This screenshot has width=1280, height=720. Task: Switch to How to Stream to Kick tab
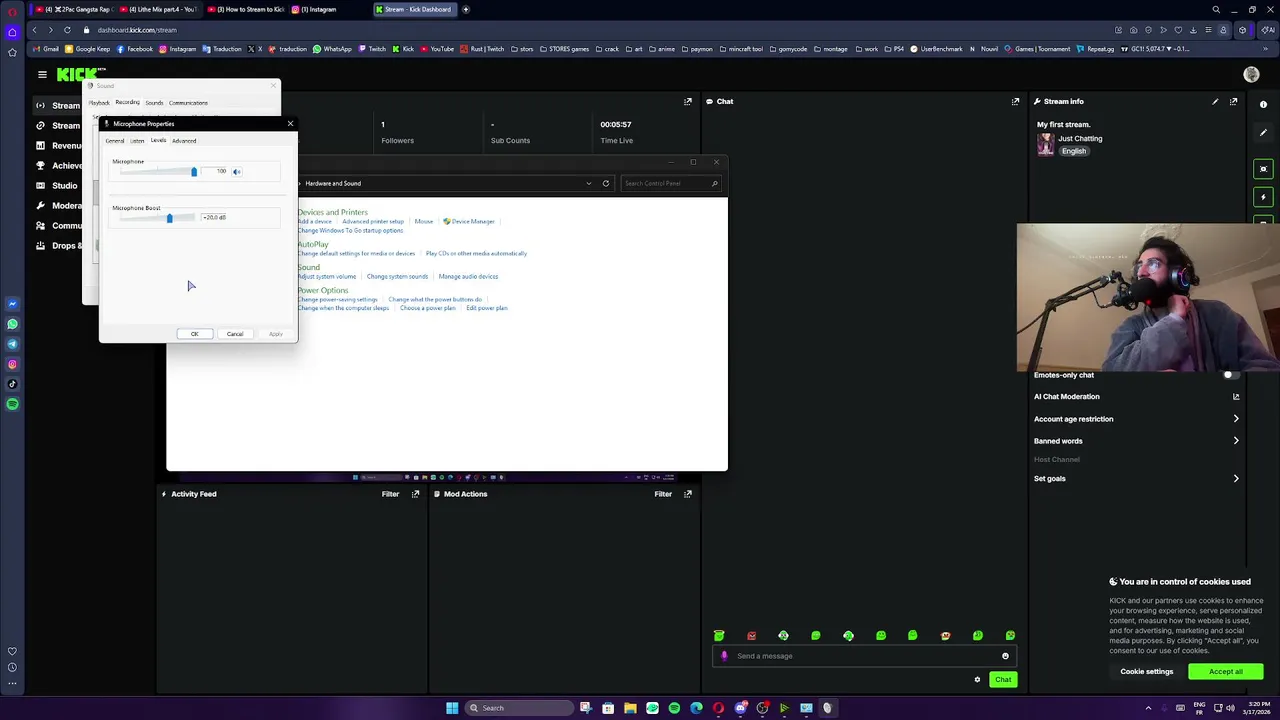[x=247, y=9]
